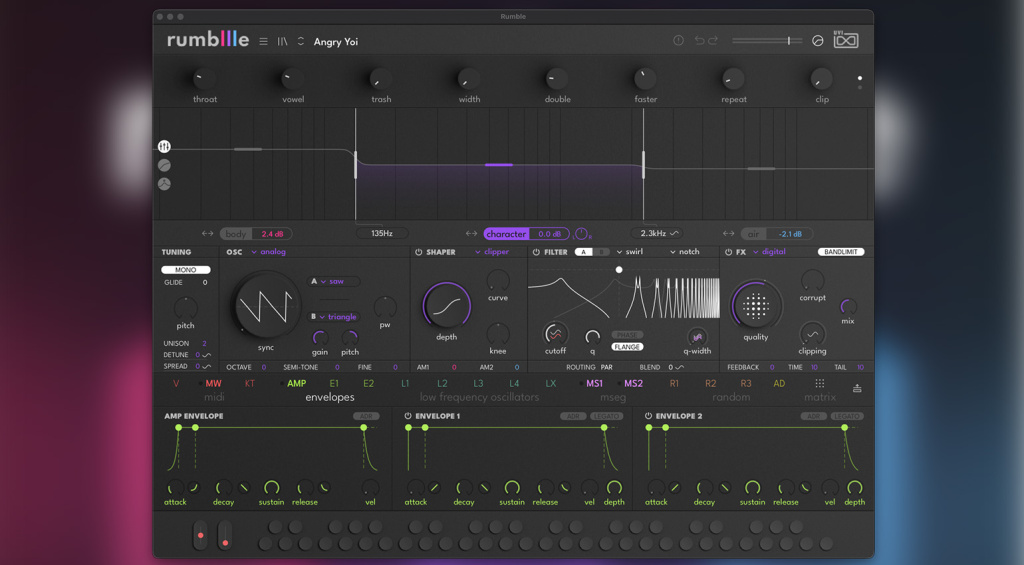The image size is (1024, 565).
Task: Click the filter cutoff knob
Action: pos(554,334)
